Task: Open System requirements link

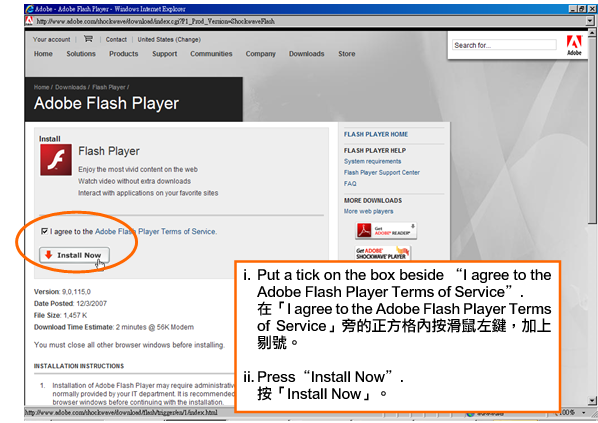Action: (x=372, y=161)
